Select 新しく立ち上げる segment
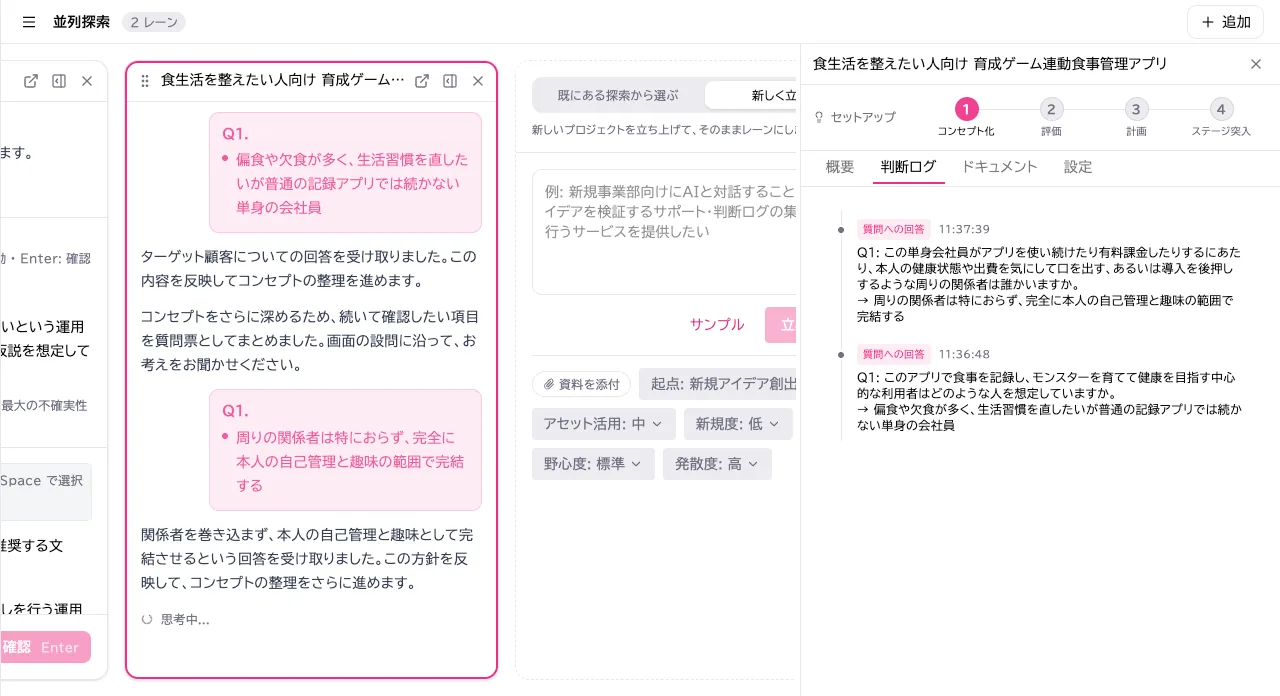 [750, 96]
